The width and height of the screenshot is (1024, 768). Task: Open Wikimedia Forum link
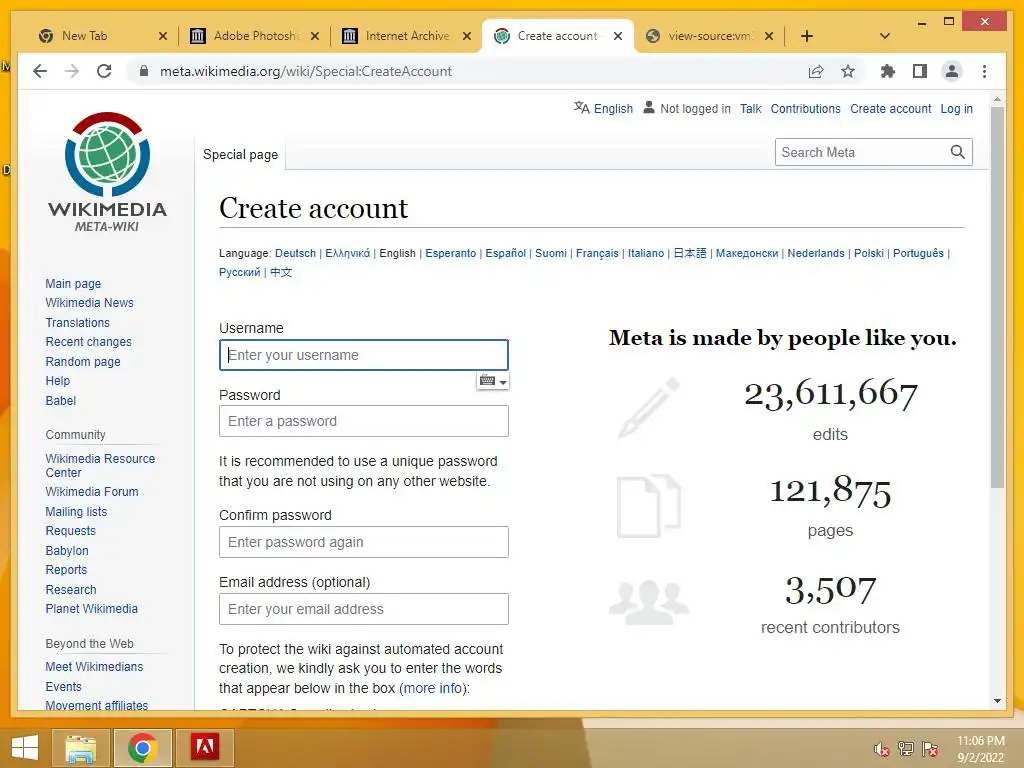tap(92, 491)
